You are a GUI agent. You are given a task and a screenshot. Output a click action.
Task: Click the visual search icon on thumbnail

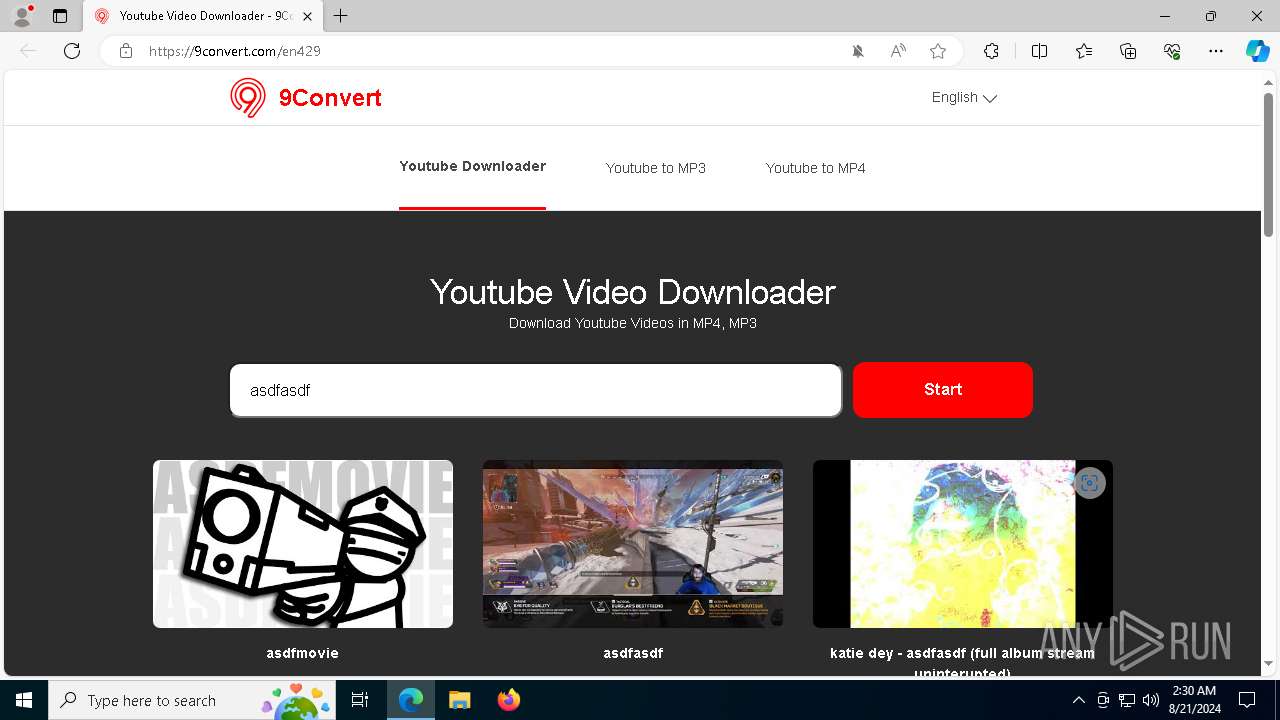coord(1089,484)
